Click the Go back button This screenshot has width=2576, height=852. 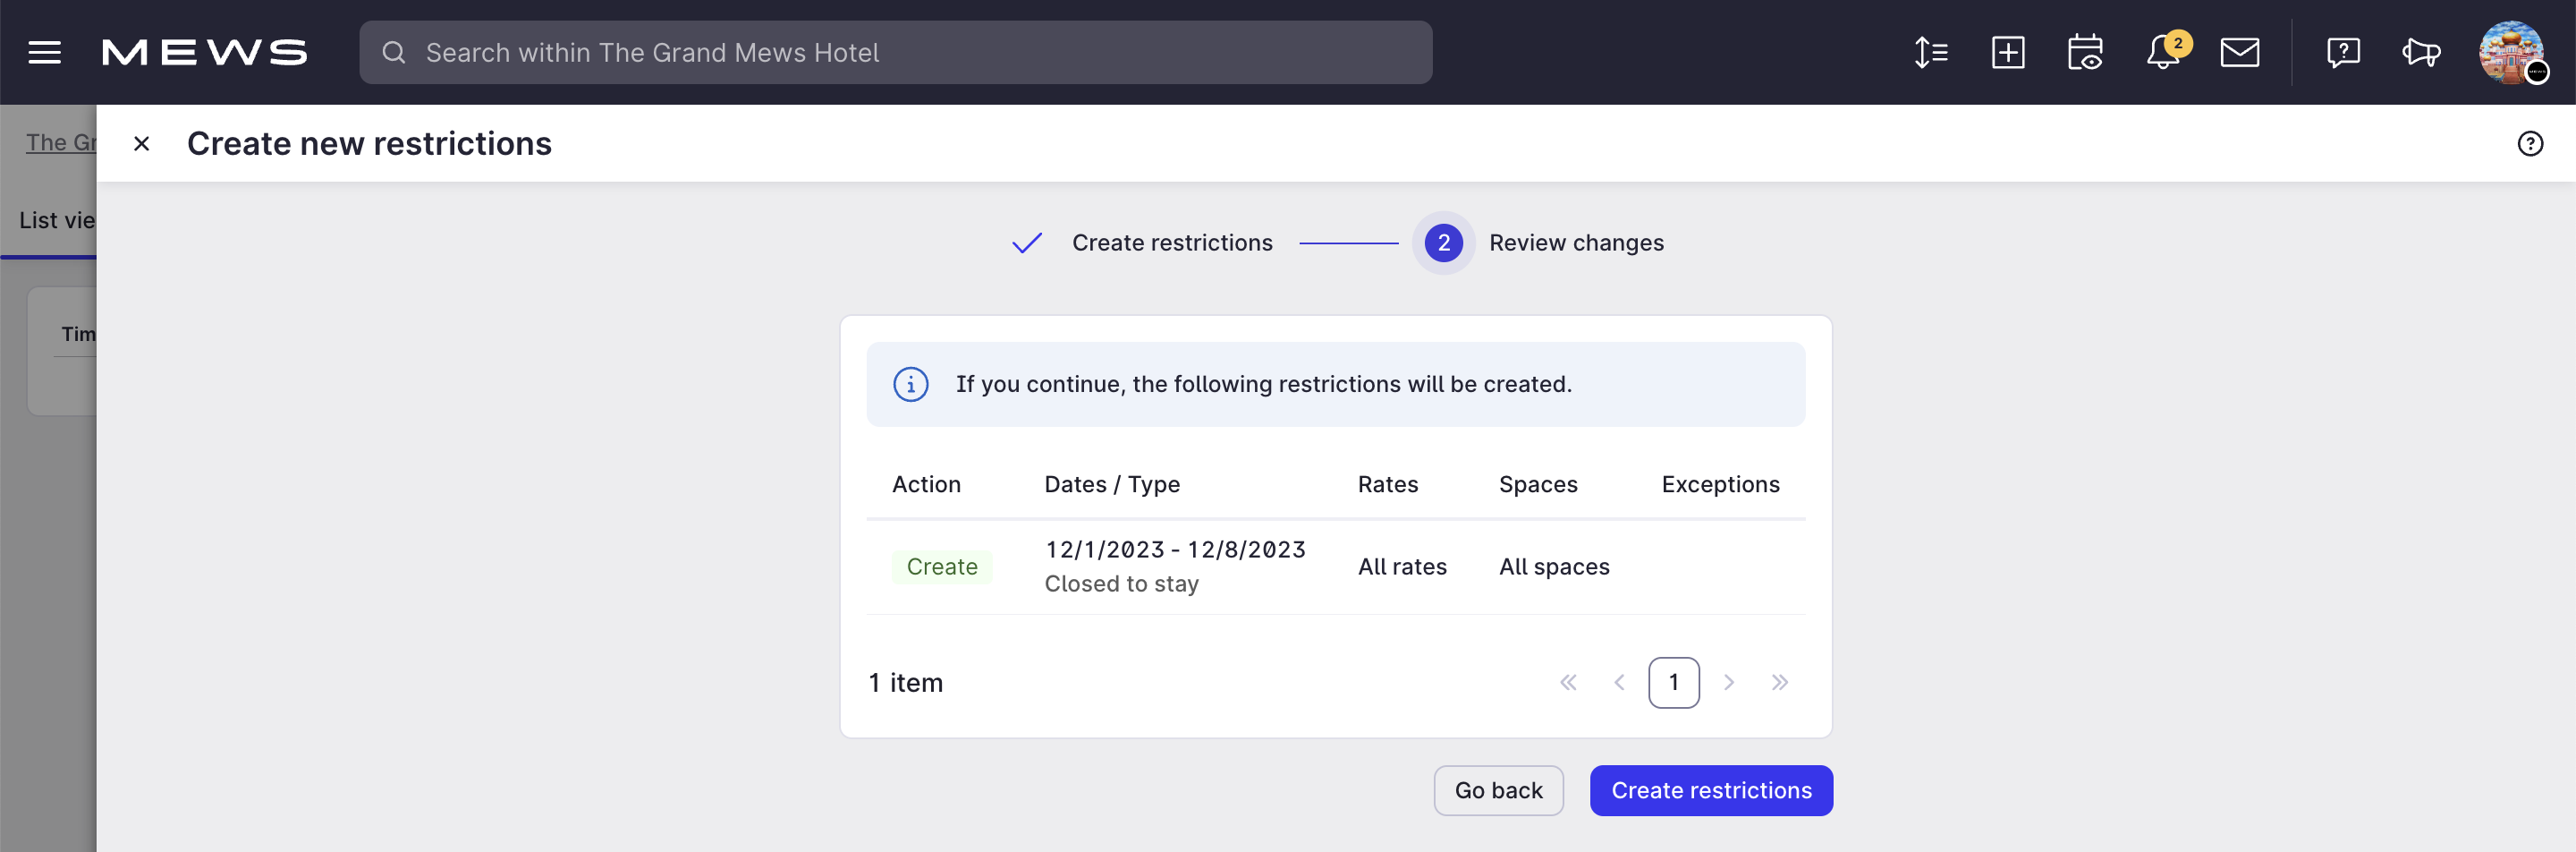click(1498, 790)
